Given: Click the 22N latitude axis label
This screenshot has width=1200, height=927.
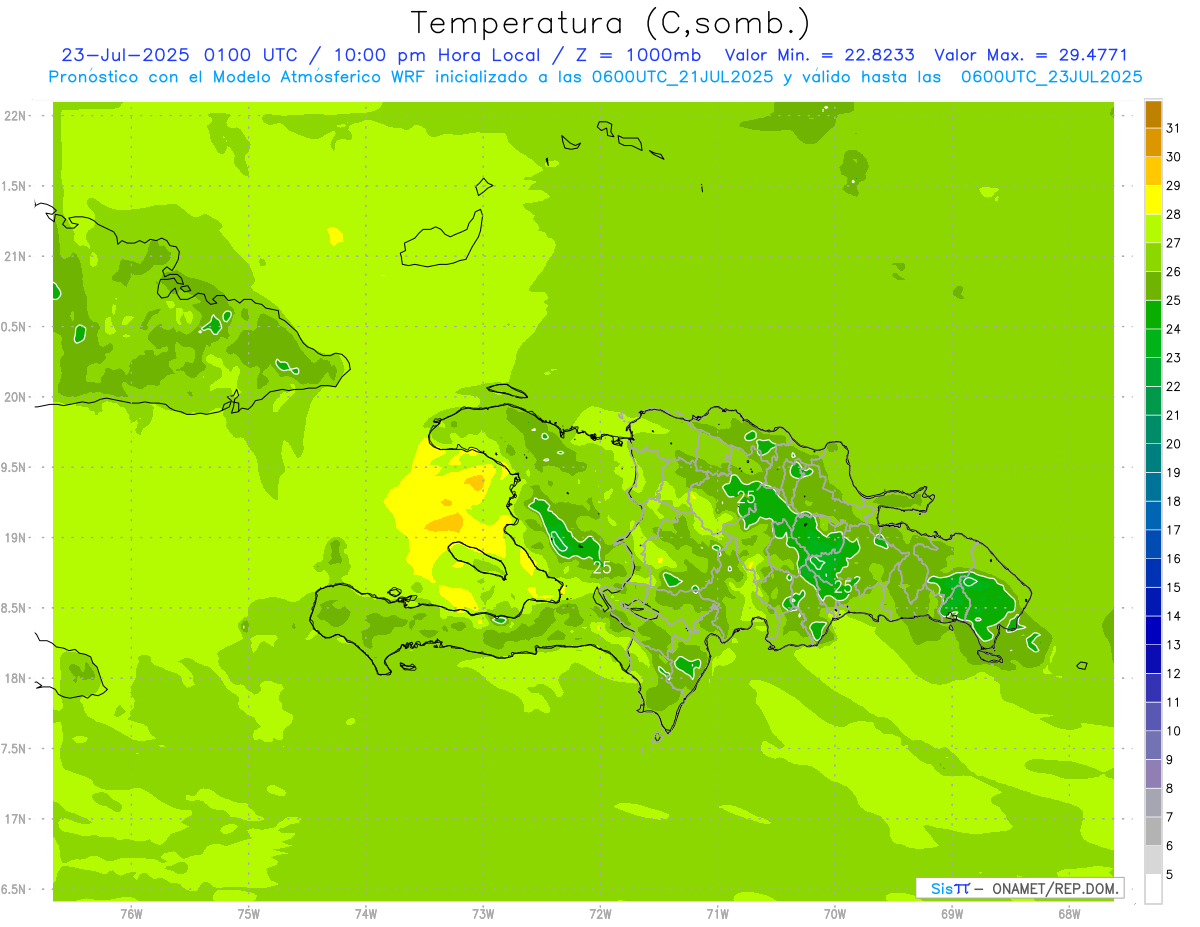Looking at the screenshot, I should point(15,116).
